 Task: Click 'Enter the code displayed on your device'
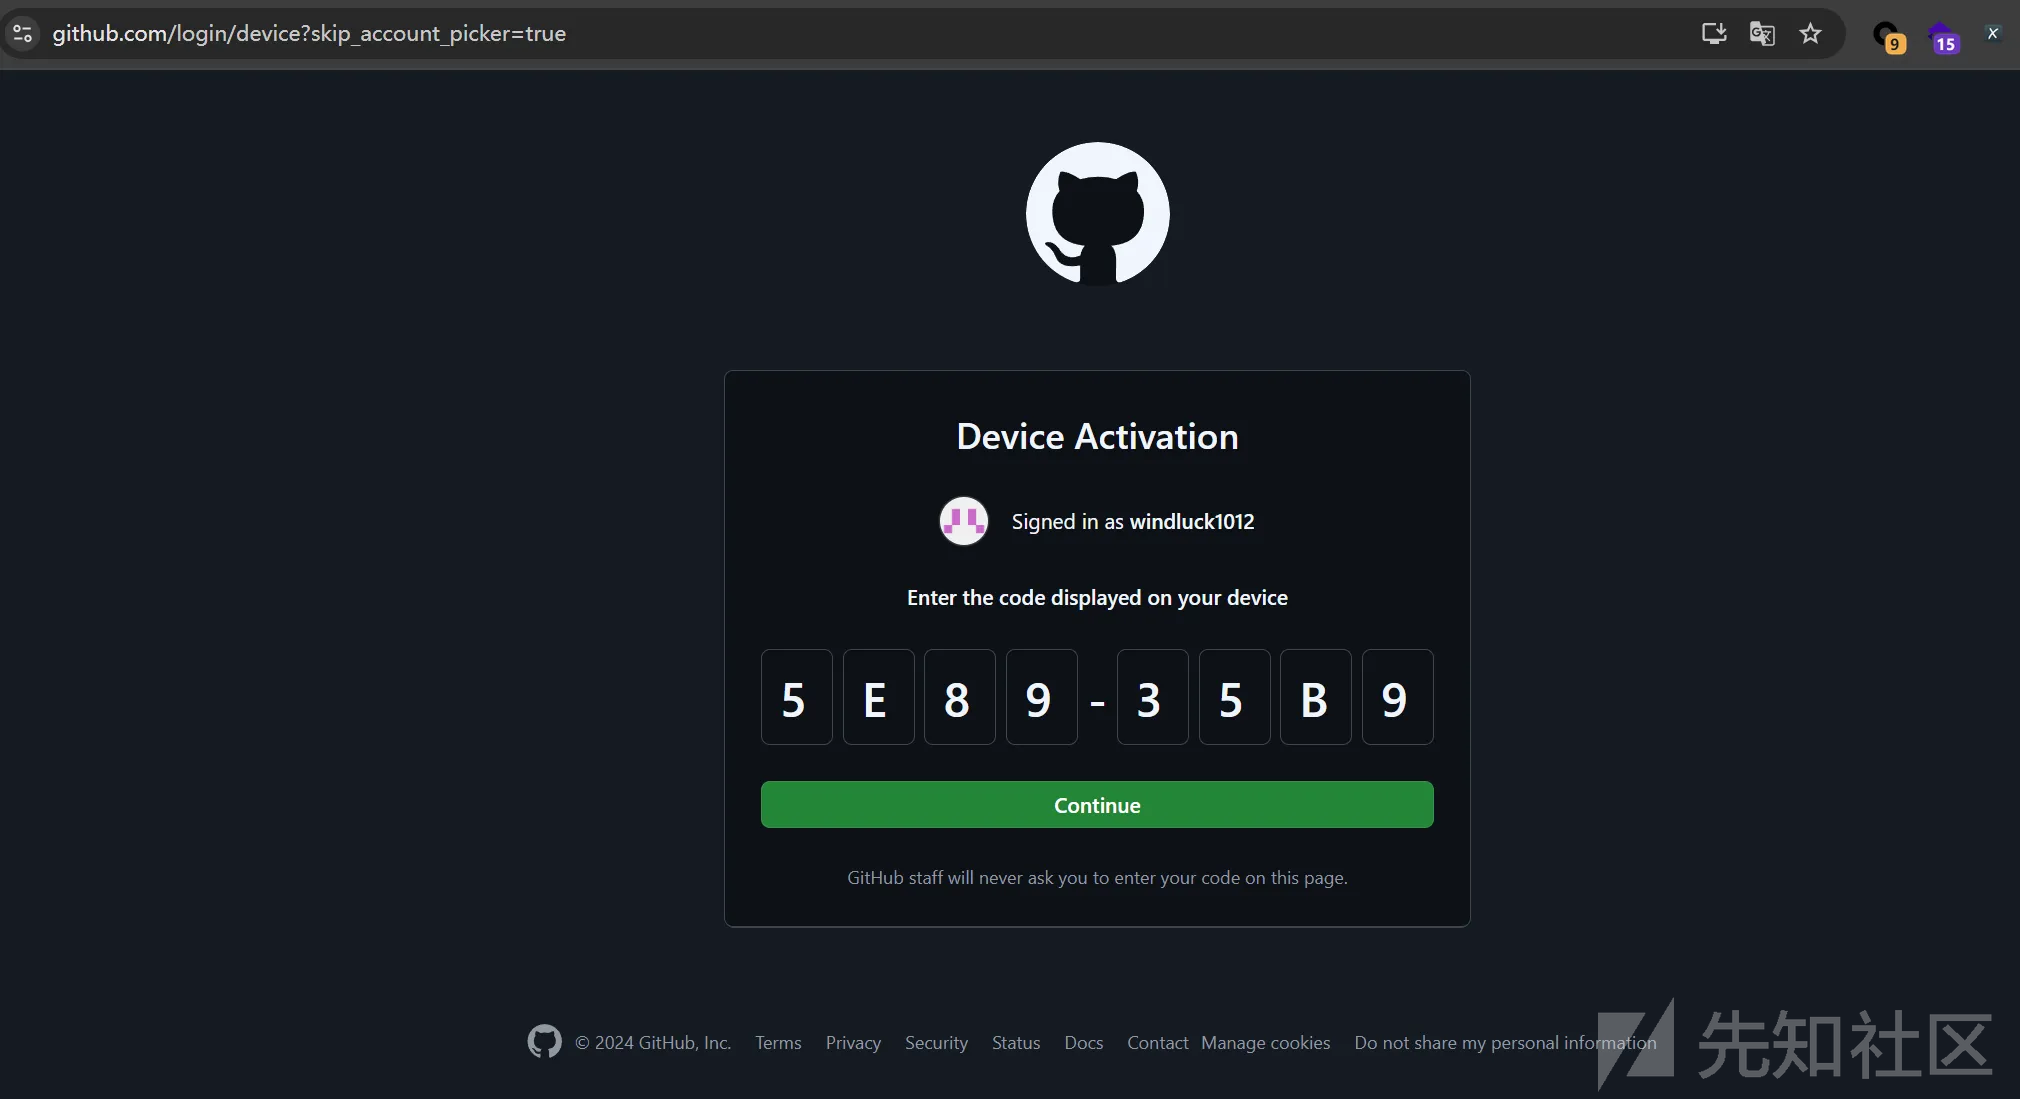tap(1097, 598)
